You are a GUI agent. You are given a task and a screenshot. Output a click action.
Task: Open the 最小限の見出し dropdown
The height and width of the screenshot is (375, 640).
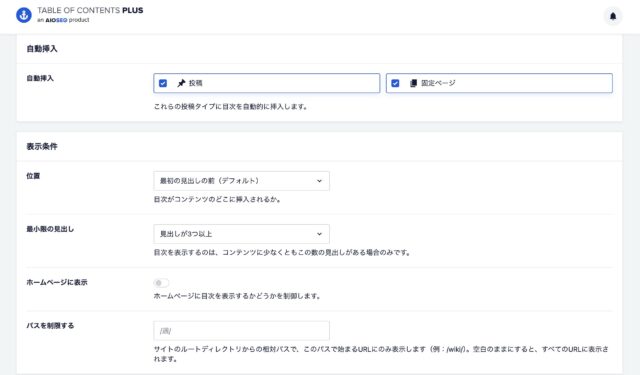point(242,234)
